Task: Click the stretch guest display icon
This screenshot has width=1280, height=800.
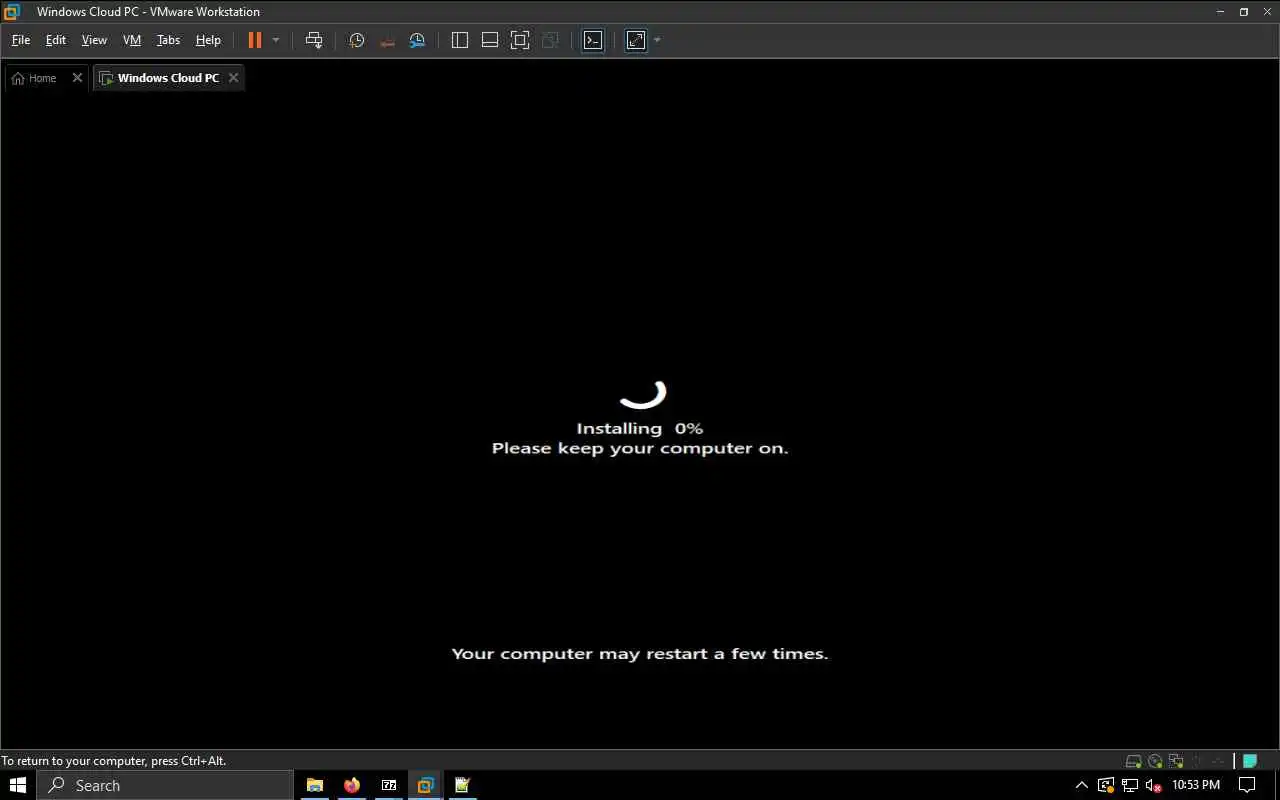Action: point(636,40)
